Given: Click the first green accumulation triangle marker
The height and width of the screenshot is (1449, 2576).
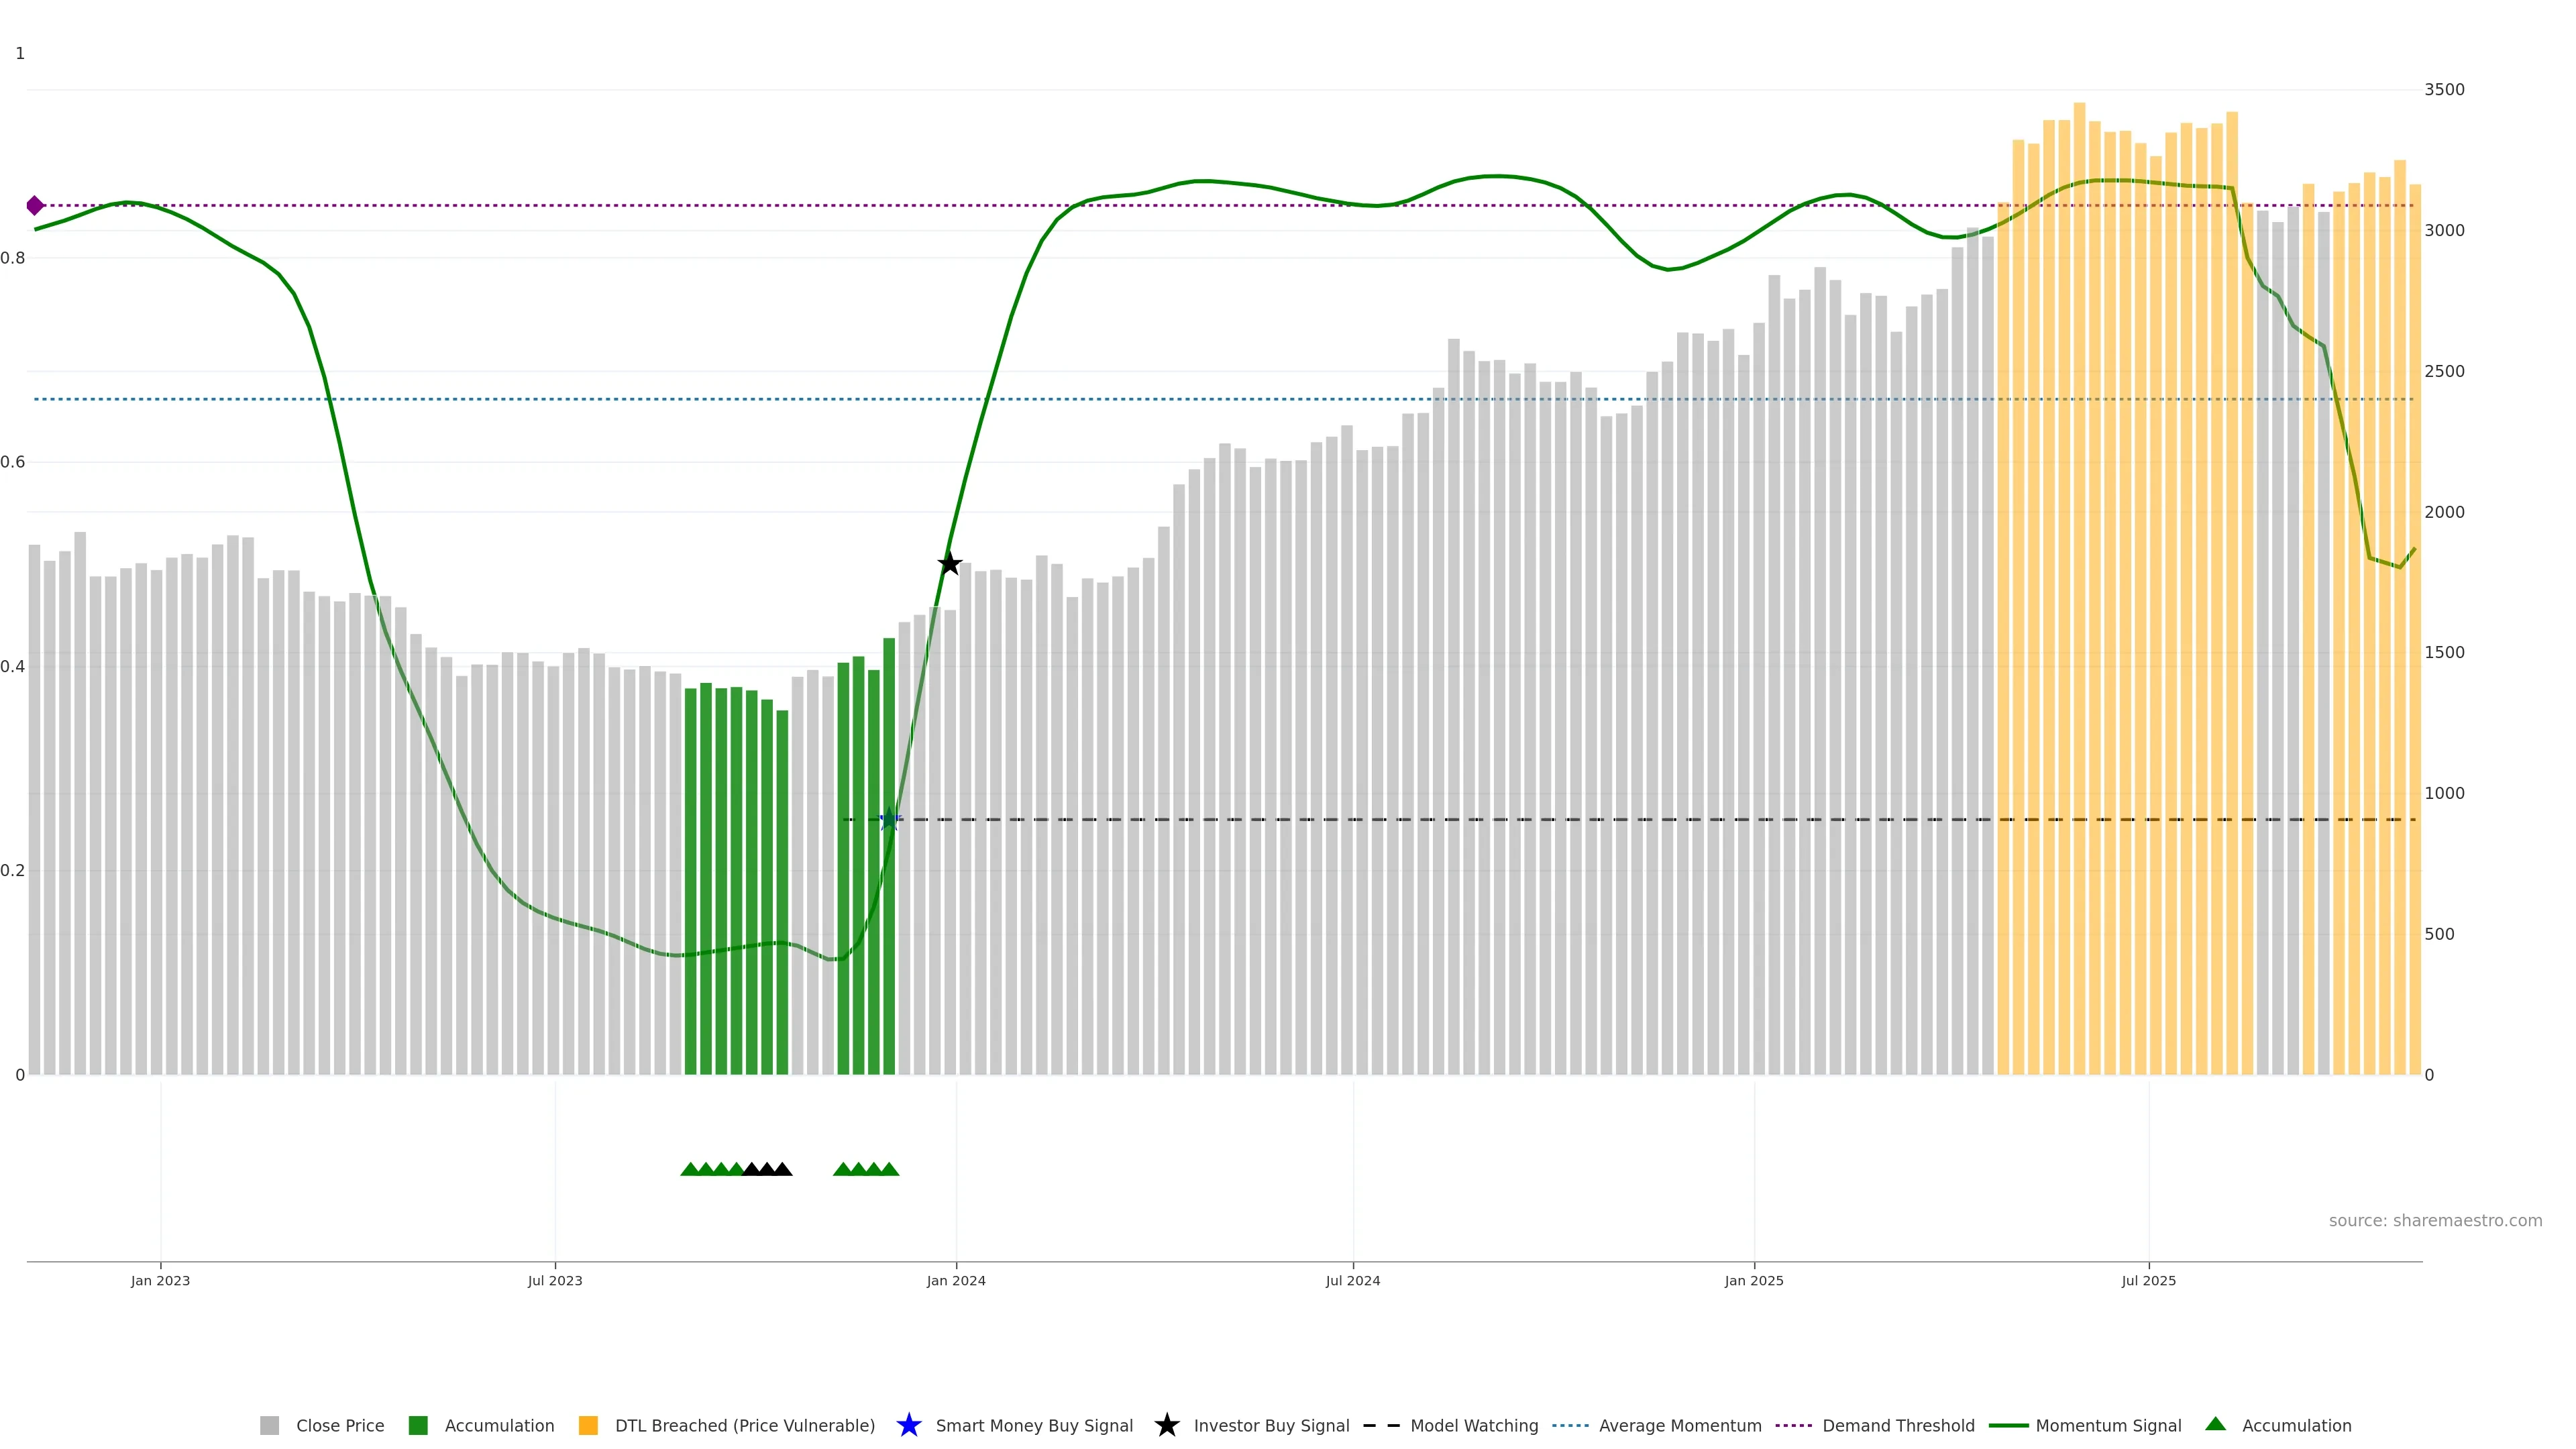Looking at the screenshot, I should [689, 1169].
